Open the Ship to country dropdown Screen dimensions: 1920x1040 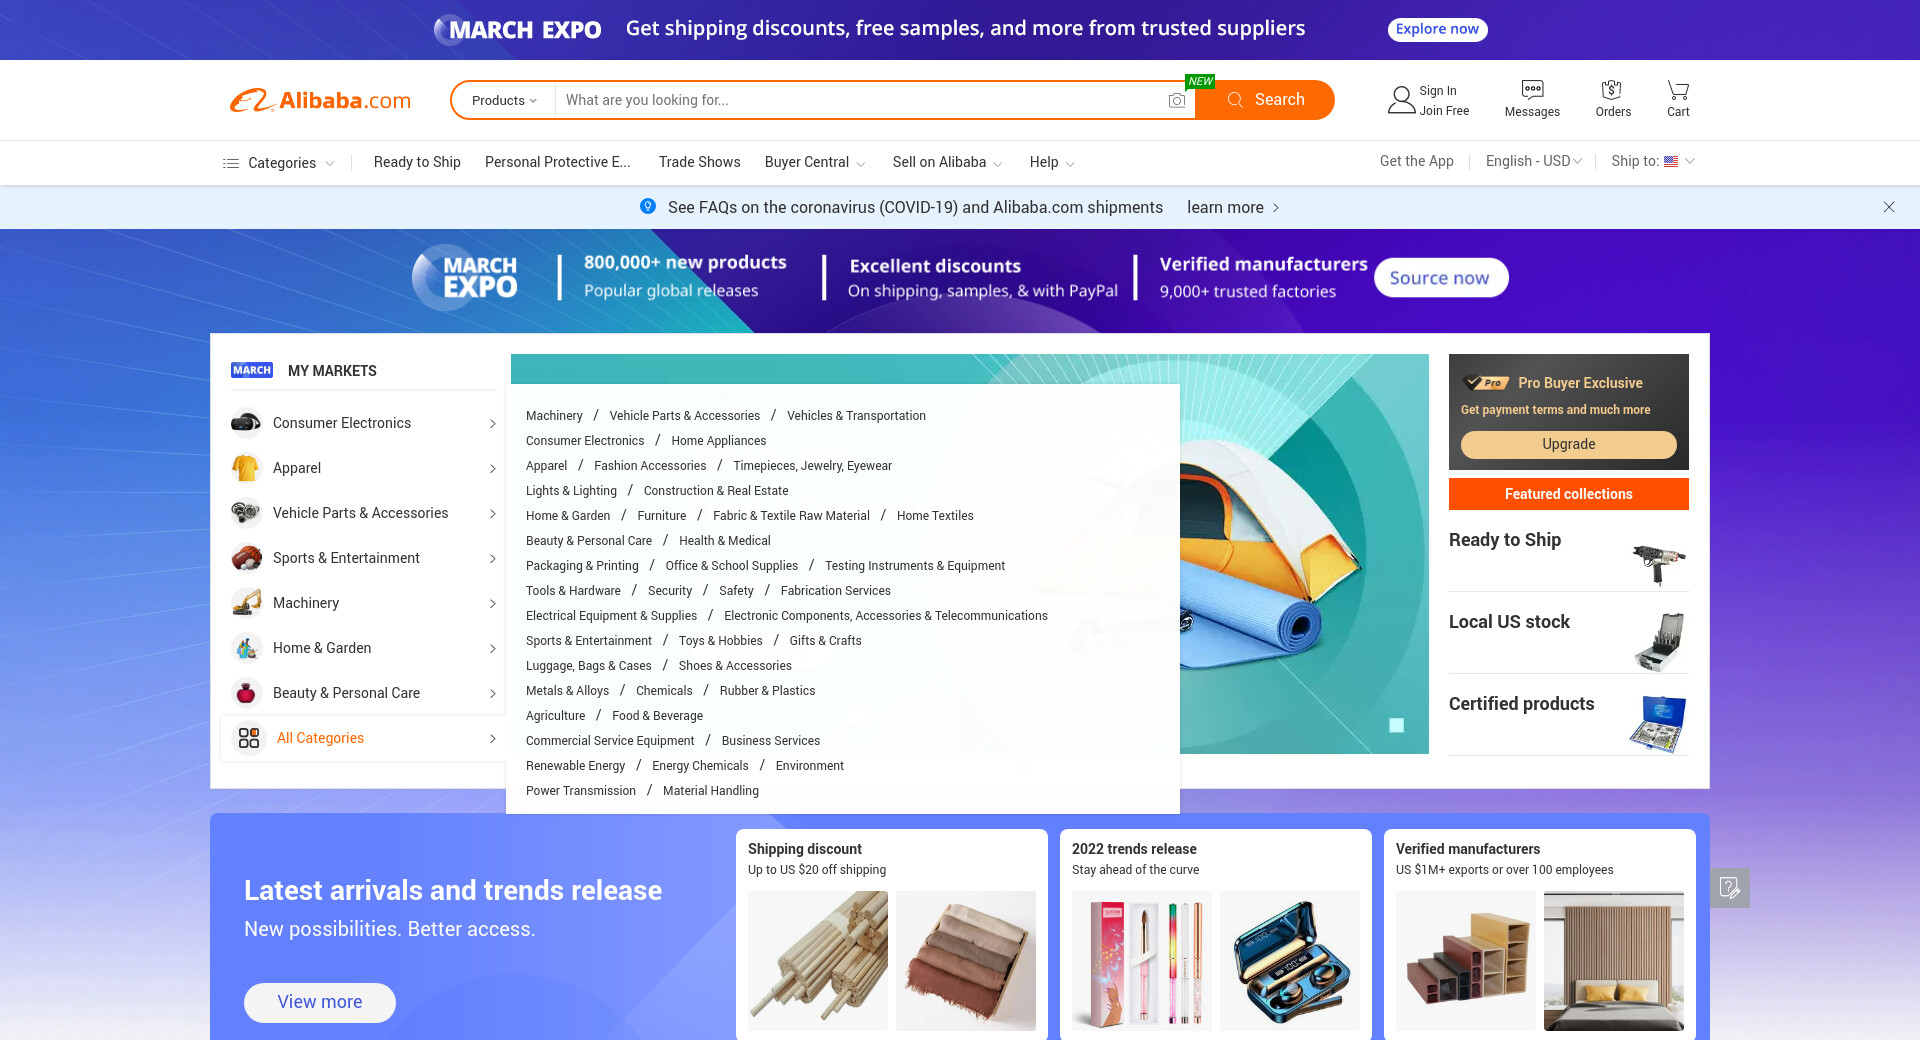coord(1690,161)
